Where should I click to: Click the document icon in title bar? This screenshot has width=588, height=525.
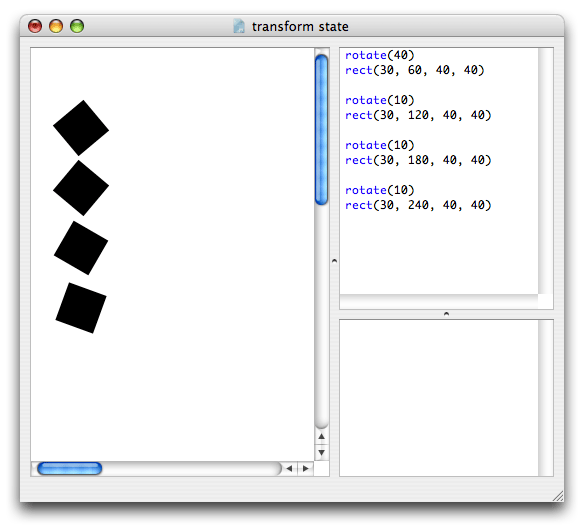click(239, 26)
